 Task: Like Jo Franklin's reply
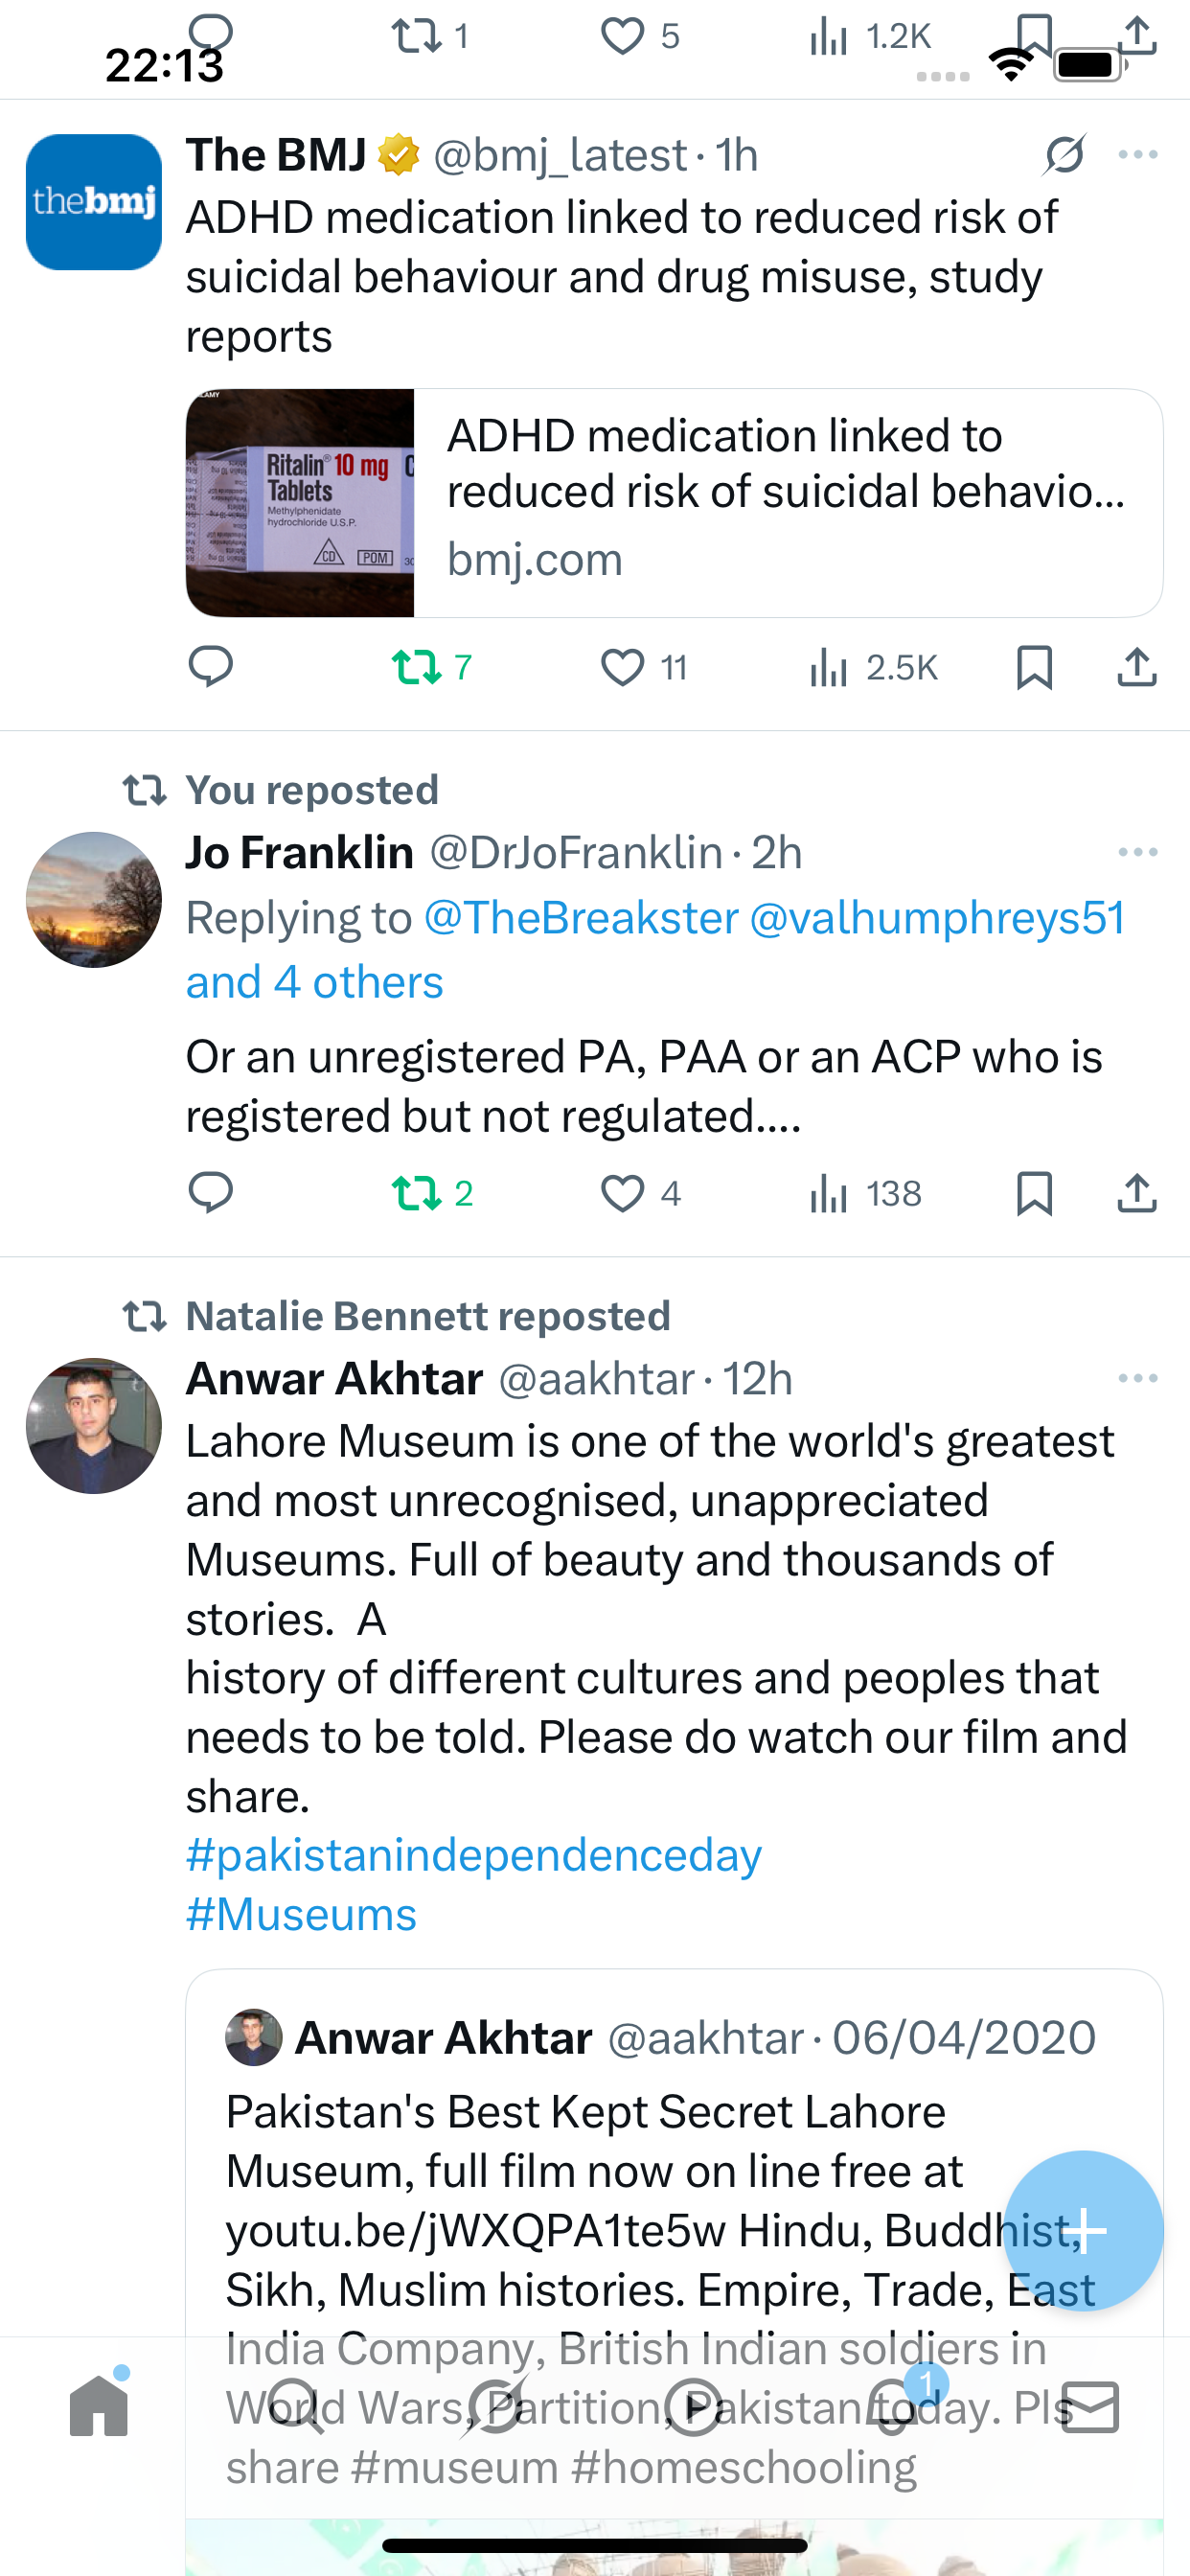tap(622, 1193)
